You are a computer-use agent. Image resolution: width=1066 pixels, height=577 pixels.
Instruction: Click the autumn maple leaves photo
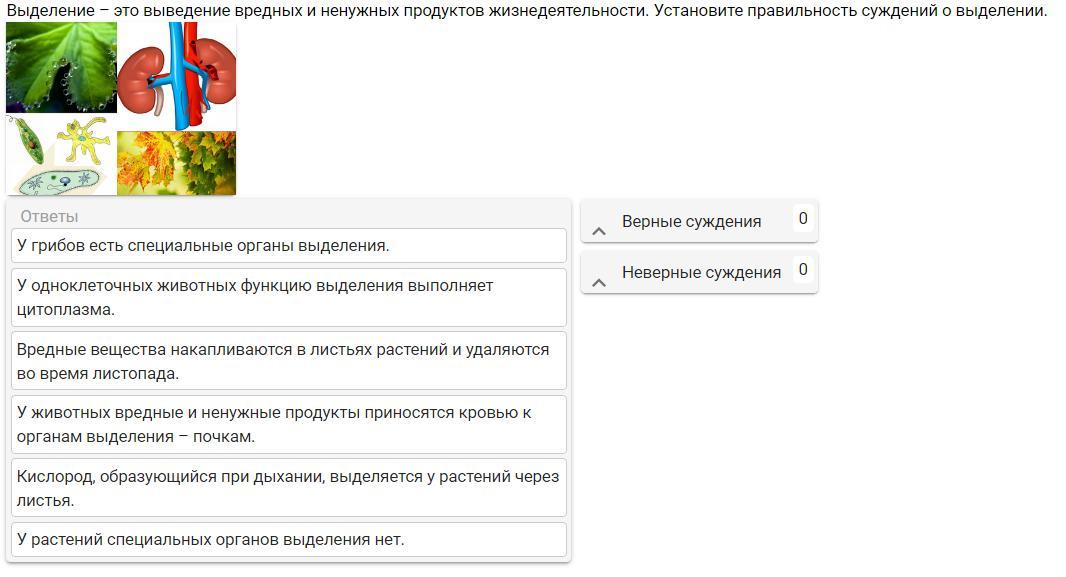click(177, 163)
